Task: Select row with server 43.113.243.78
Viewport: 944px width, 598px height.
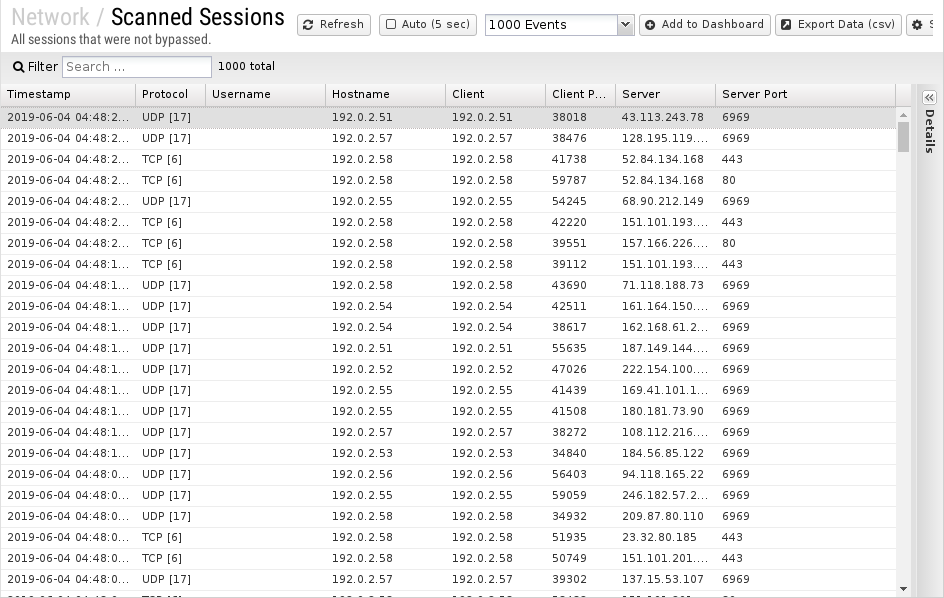Action: click(x=662, y=117)
